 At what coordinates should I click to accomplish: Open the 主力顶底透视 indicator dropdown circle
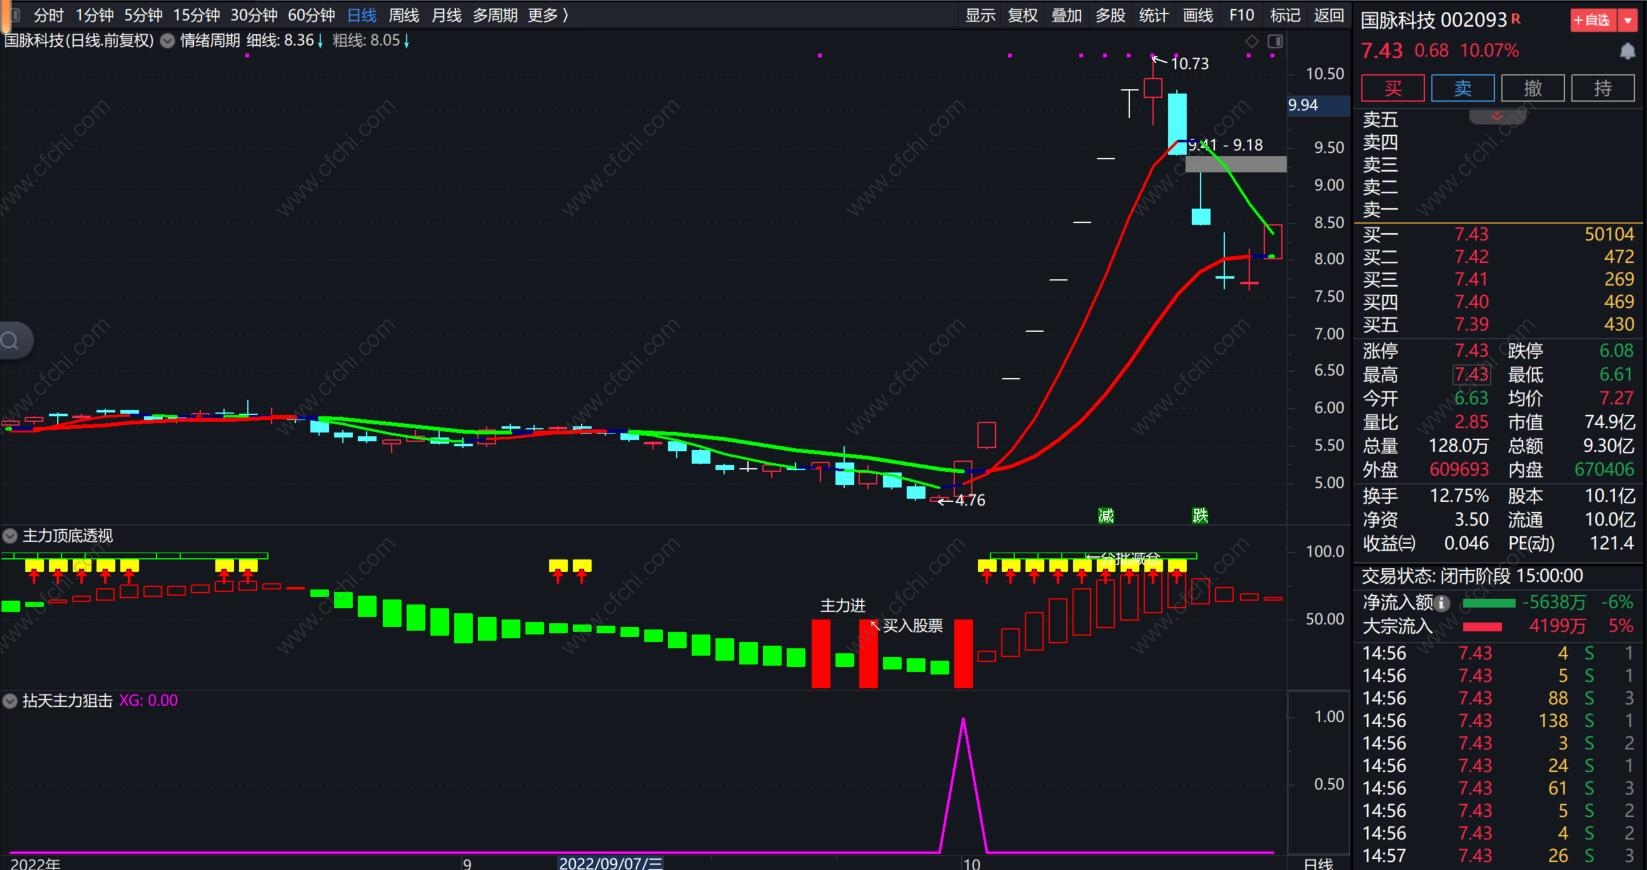(10, 536)
